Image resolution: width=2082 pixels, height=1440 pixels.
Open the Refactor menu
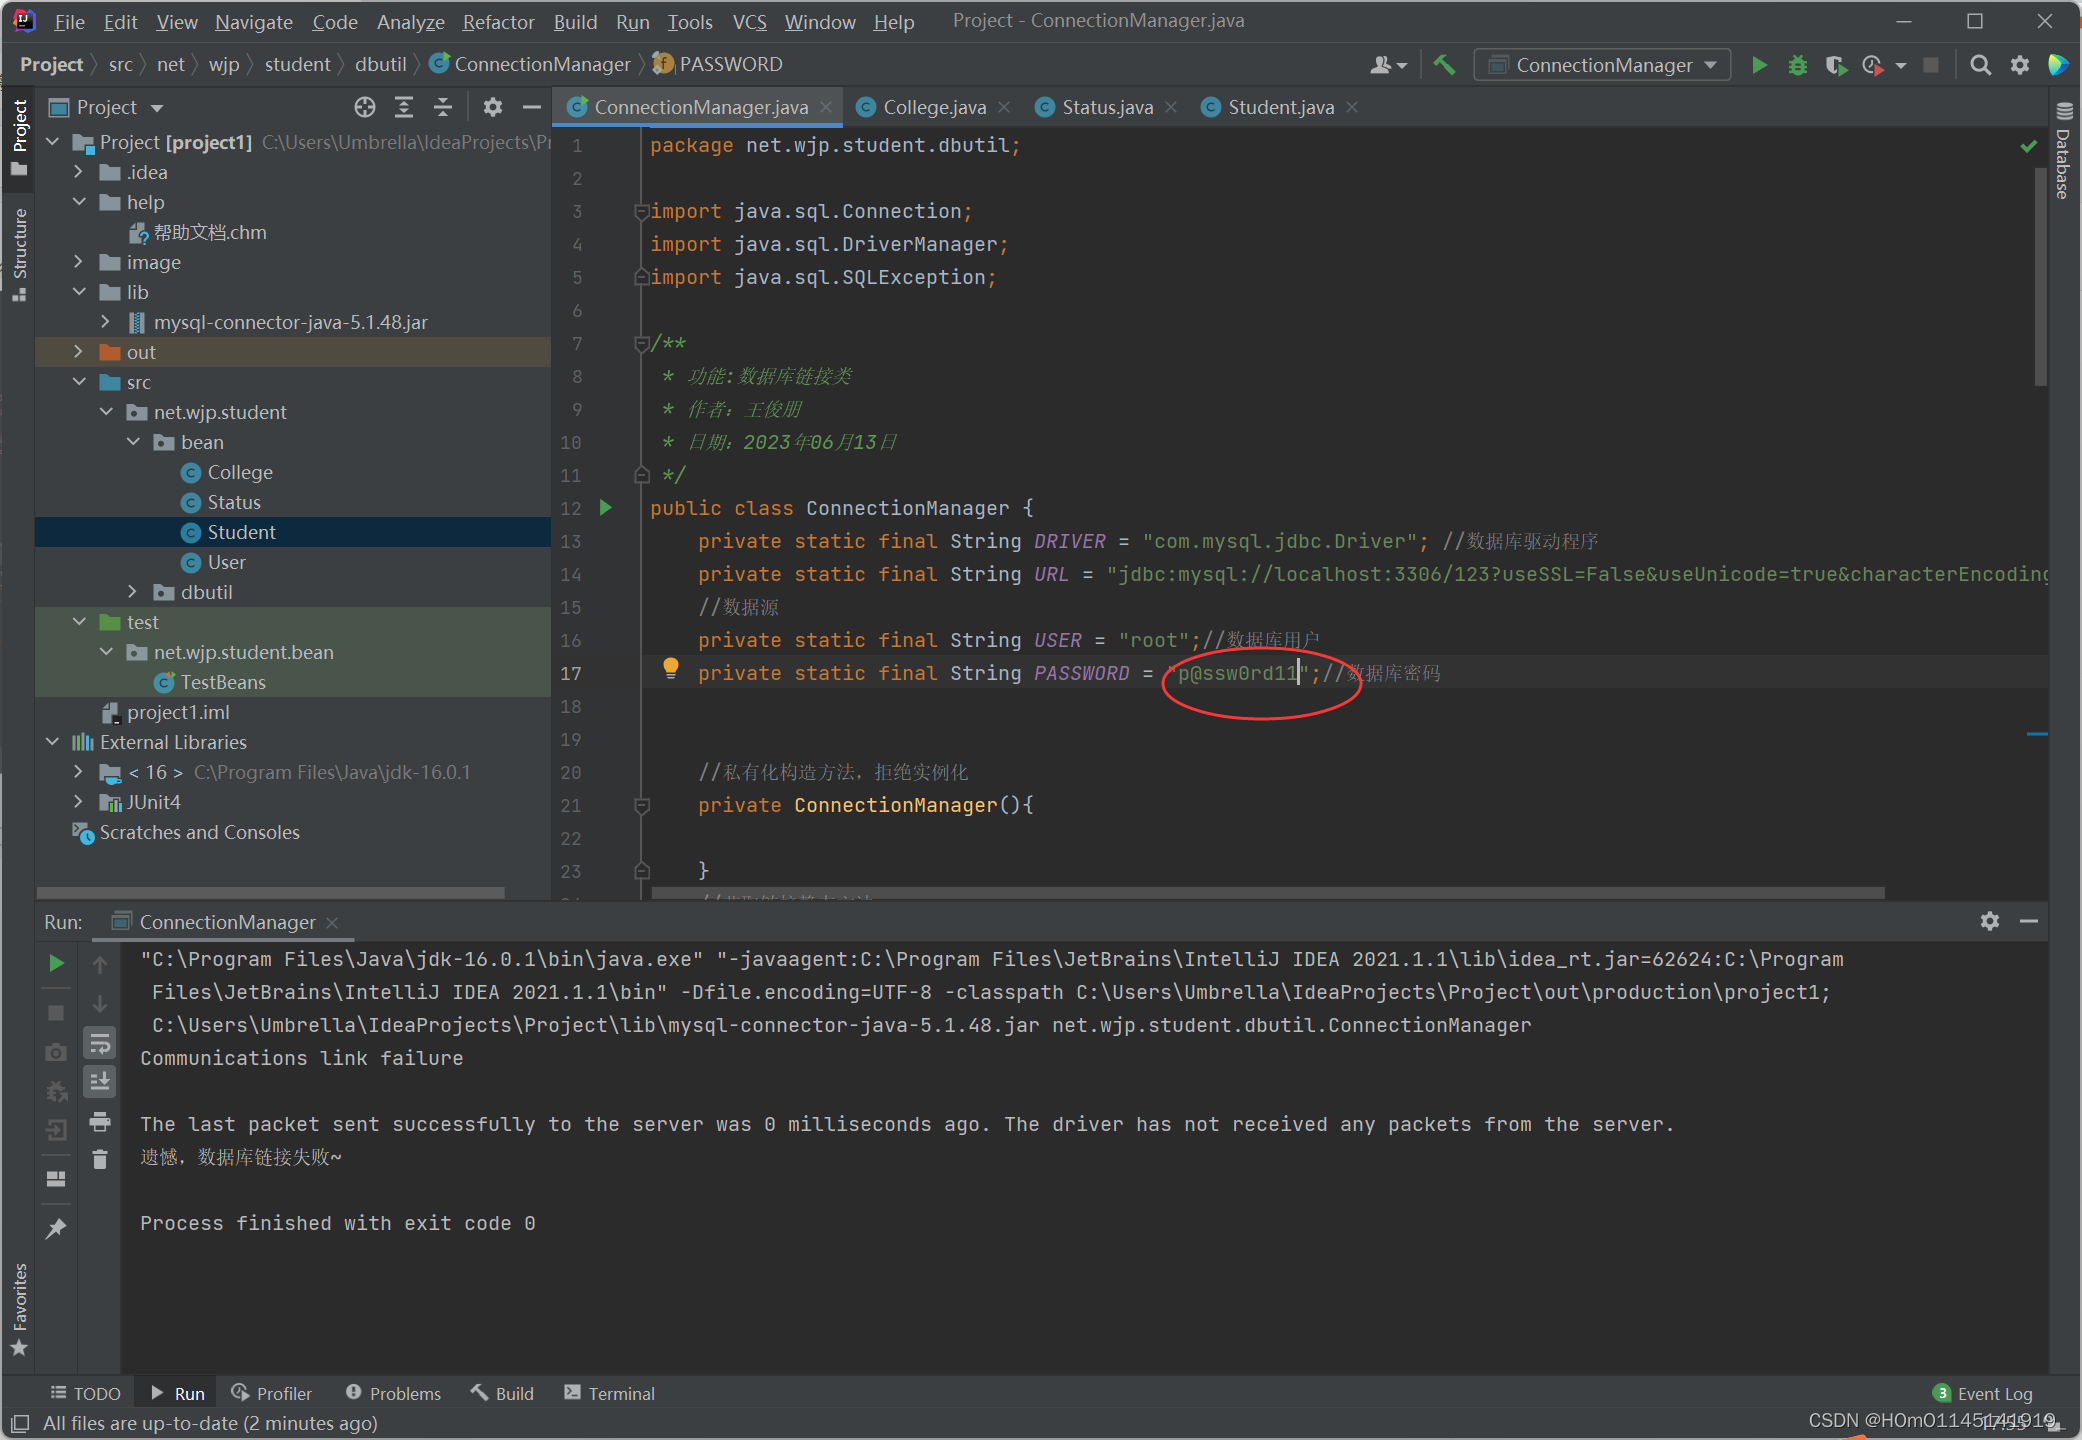pyautogui.click(x=498, y=21)
